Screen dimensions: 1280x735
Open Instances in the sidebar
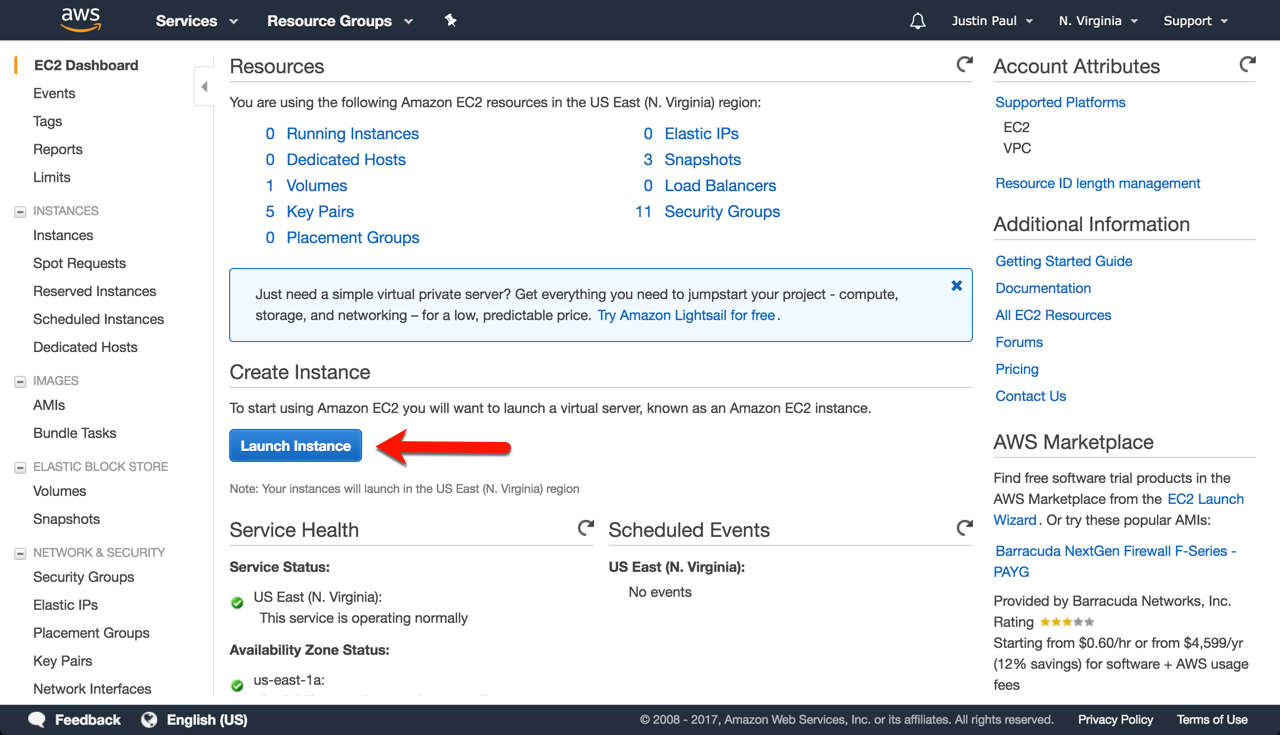pyautogui.click(x=63, y=235)
